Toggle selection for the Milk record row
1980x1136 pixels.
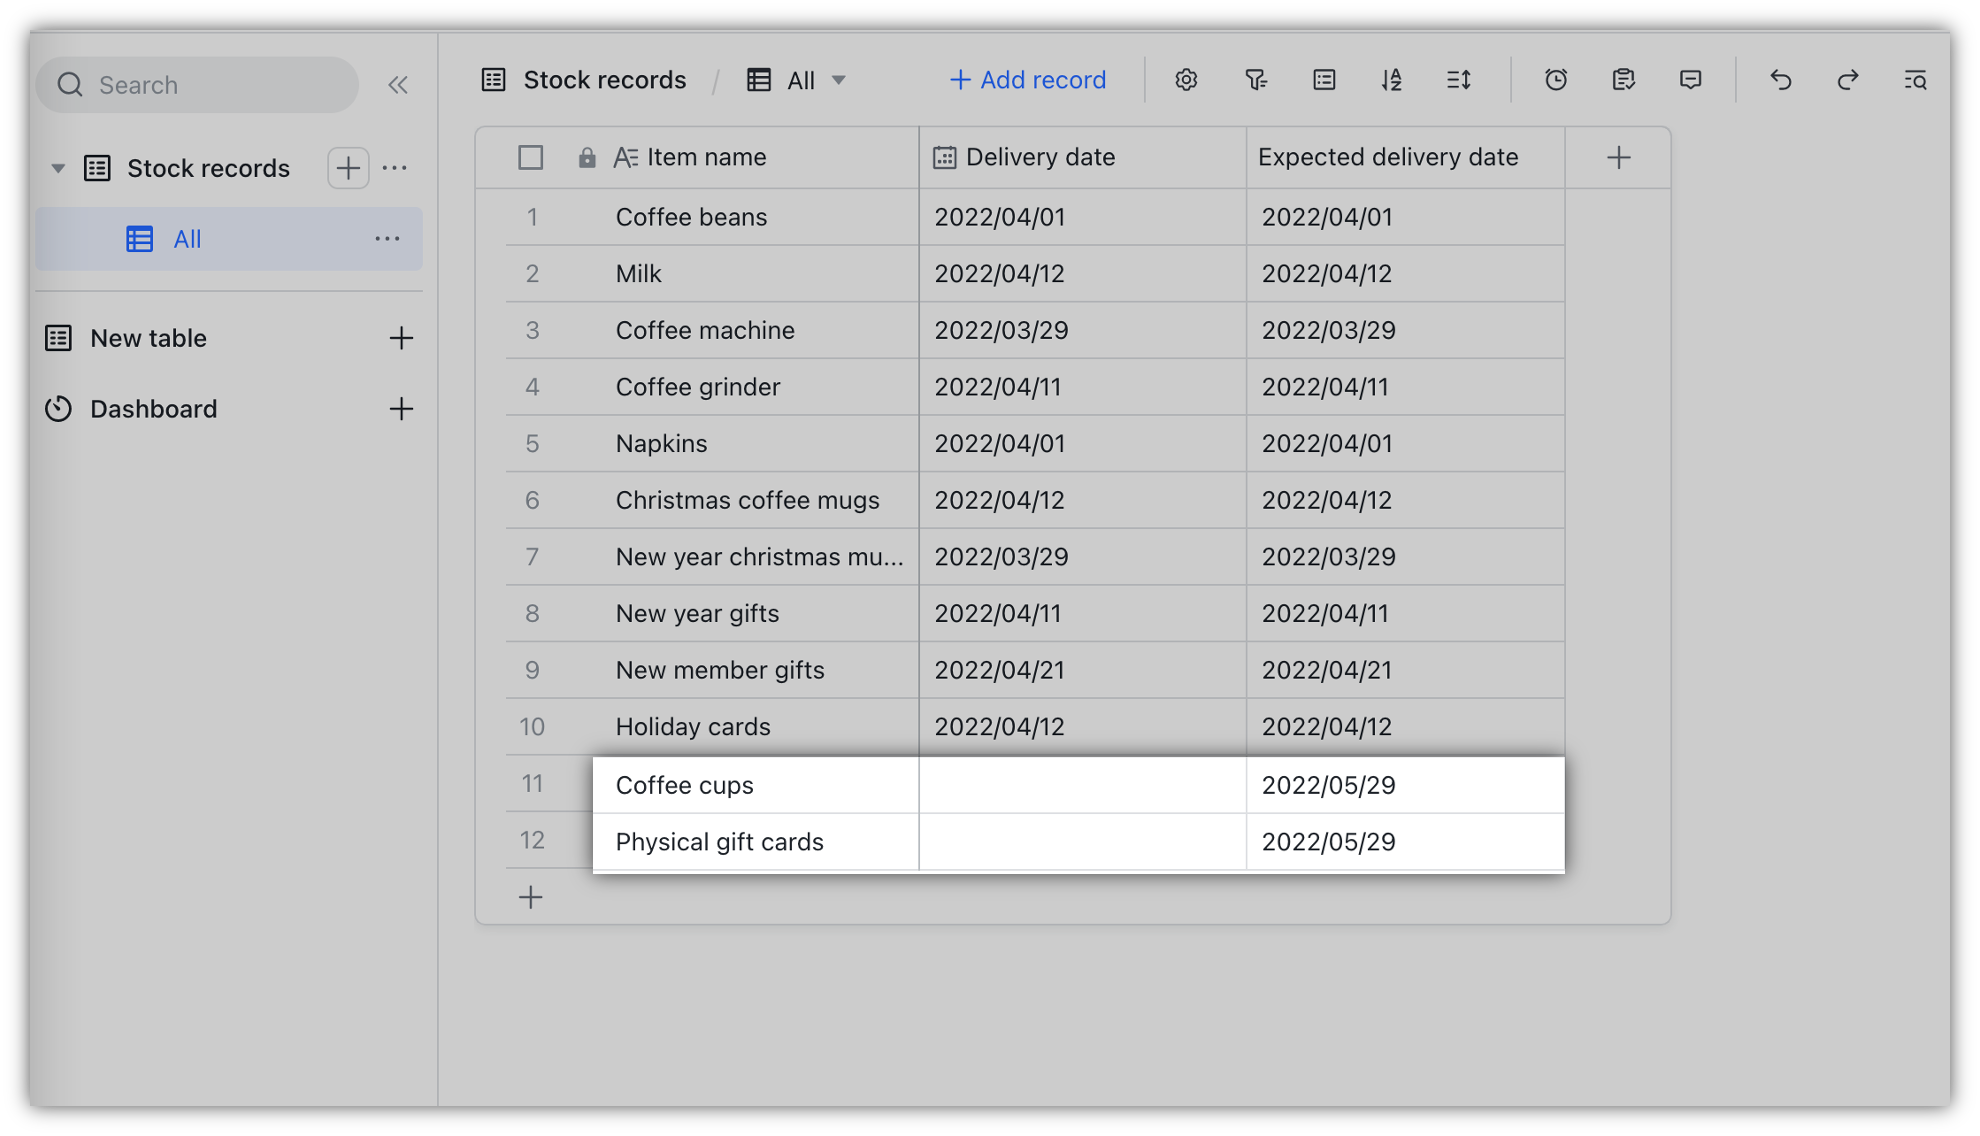[x=531, y=273]
